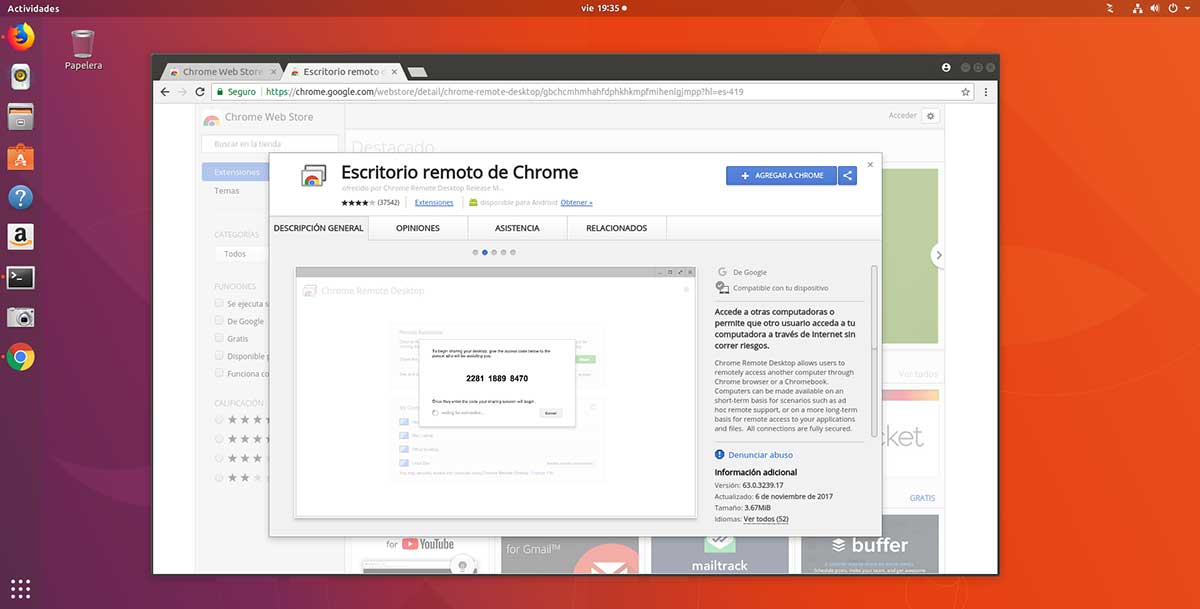Switch to the Opiniones tab
1200x609 pixels.
tap(418, 228)
